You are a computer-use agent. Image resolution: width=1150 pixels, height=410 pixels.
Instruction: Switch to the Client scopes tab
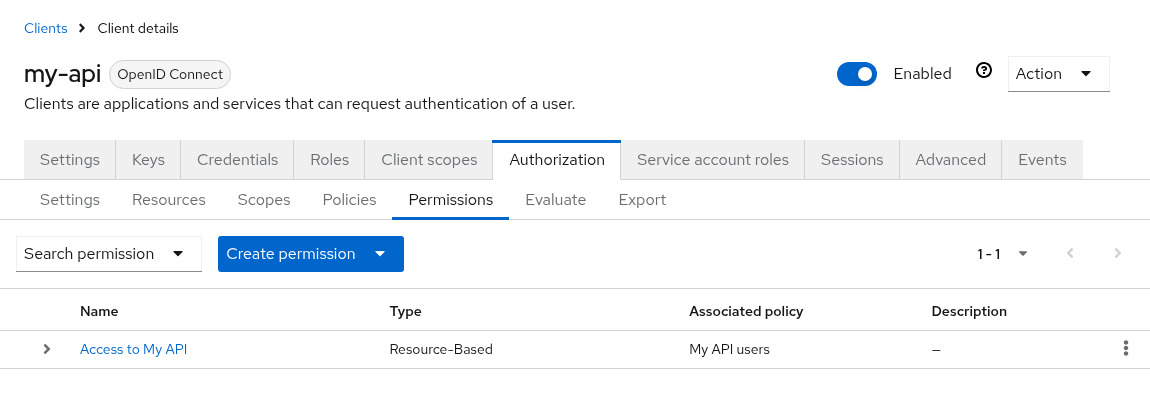429,160
